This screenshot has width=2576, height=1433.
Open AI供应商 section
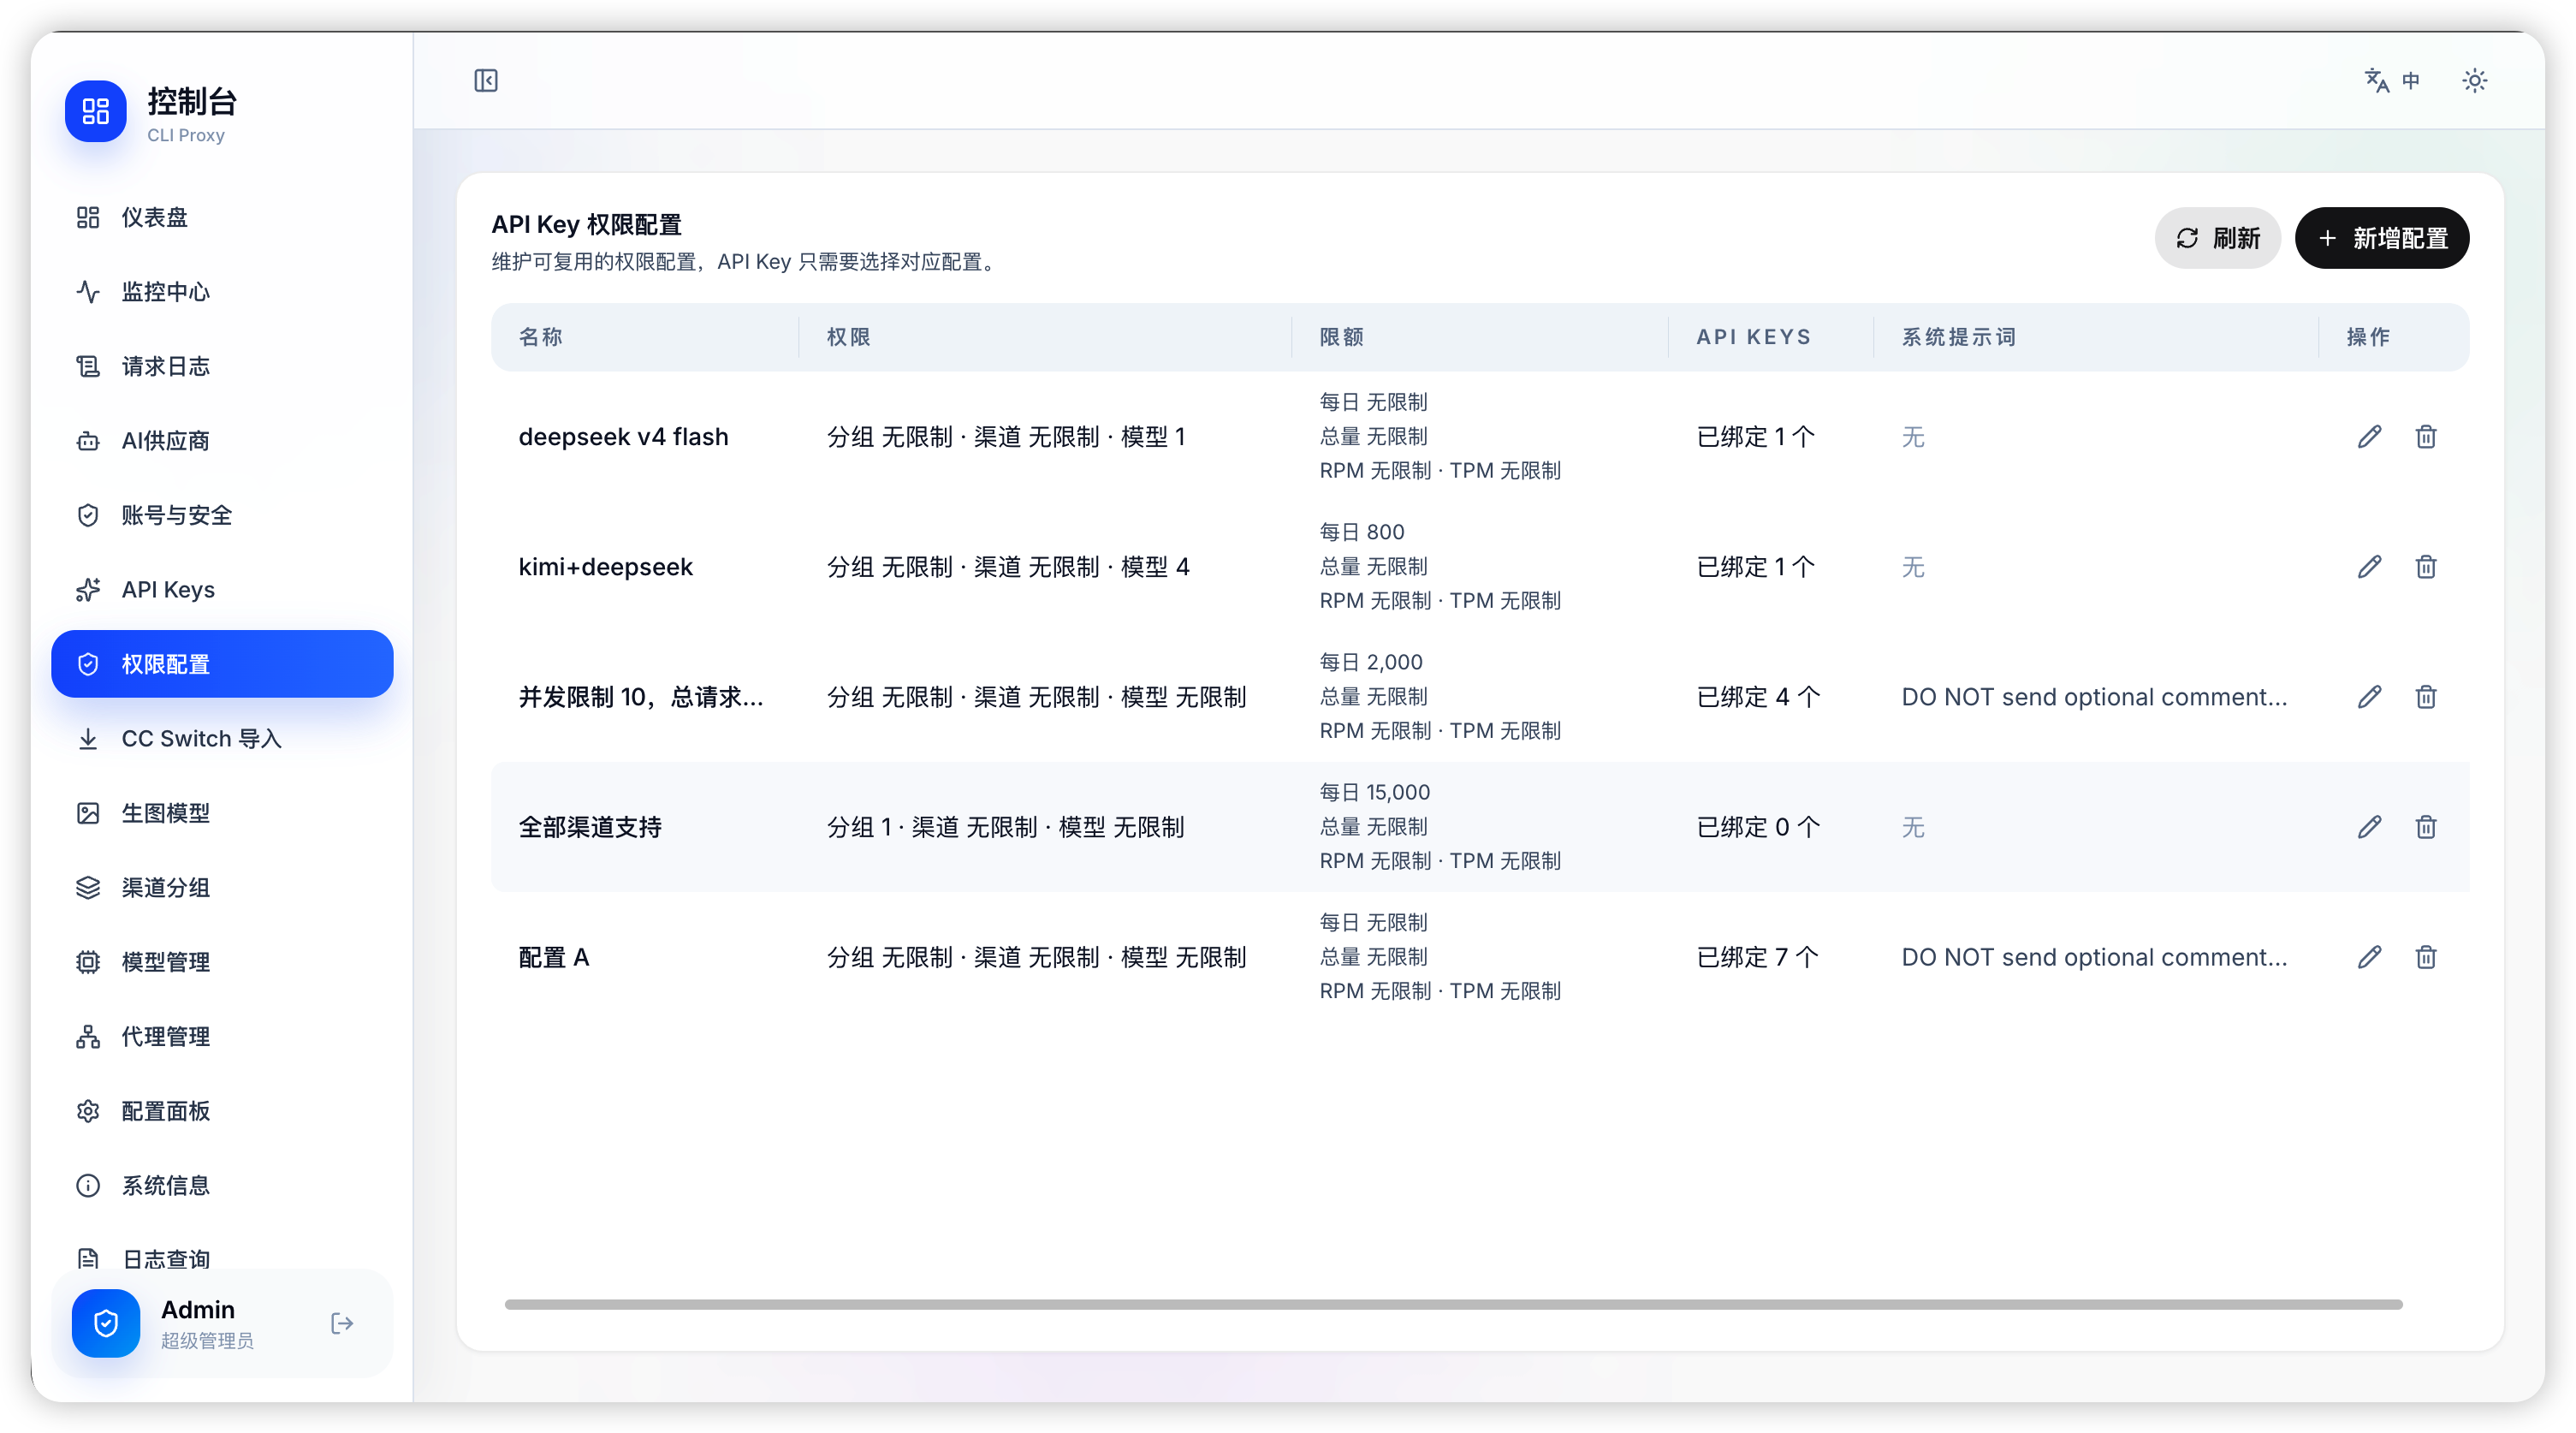point(222,441)
